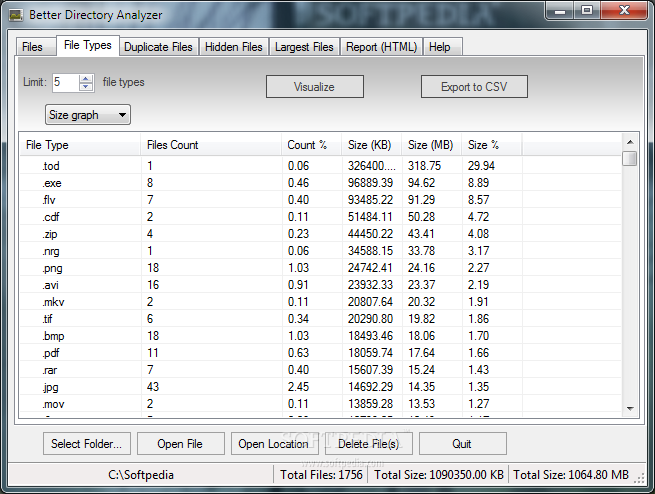Minimize the Better Directory Analyzer window
Viewport: 655px width, 494px height.
560,10
